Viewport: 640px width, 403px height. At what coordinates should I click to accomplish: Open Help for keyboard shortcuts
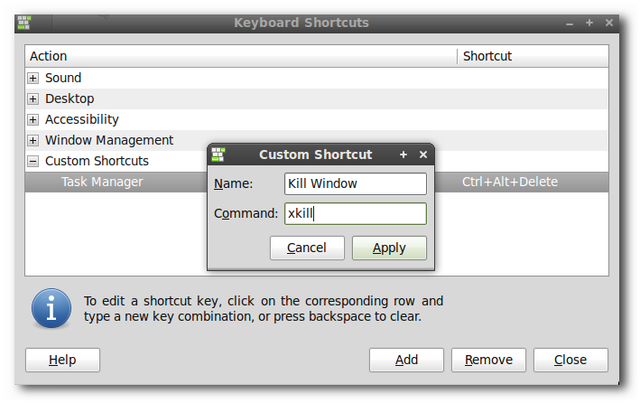pyautogui.click(x=62, y=360)
